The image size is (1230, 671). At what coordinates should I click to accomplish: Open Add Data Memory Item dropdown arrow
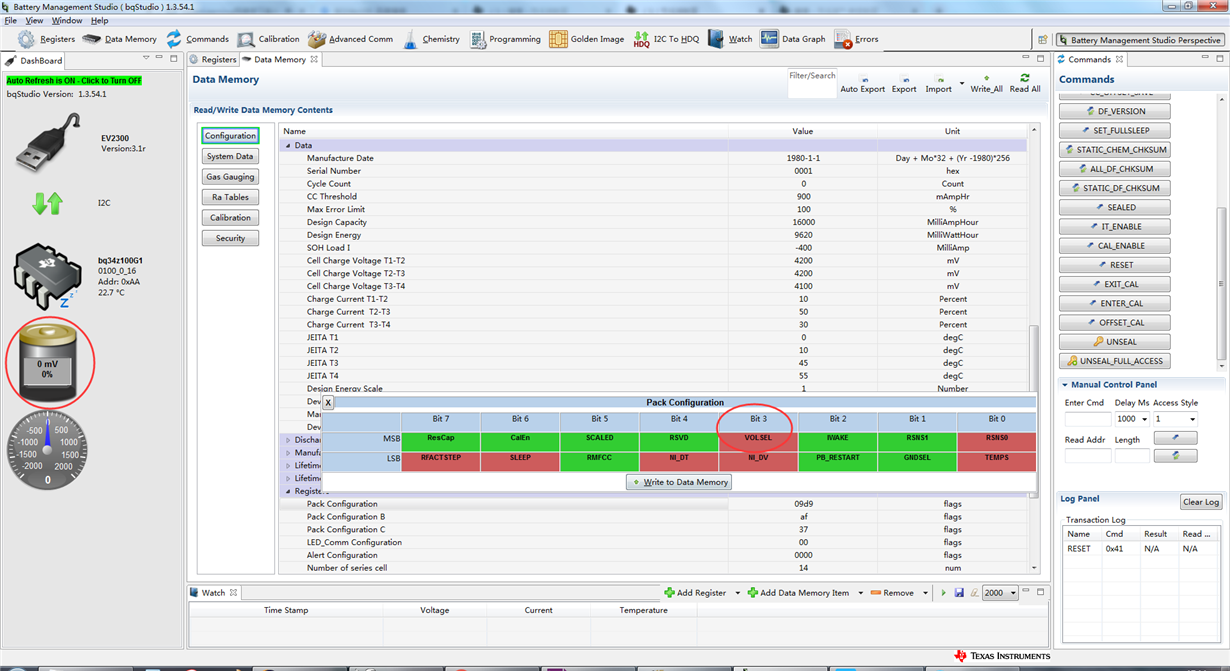pos(860,593)
